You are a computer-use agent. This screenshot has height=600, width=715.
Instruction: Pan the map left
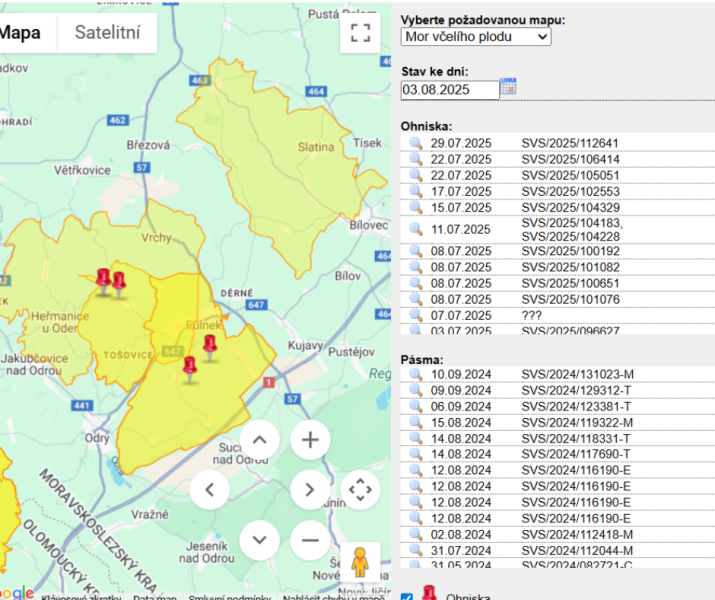click(x=209, y=490)
